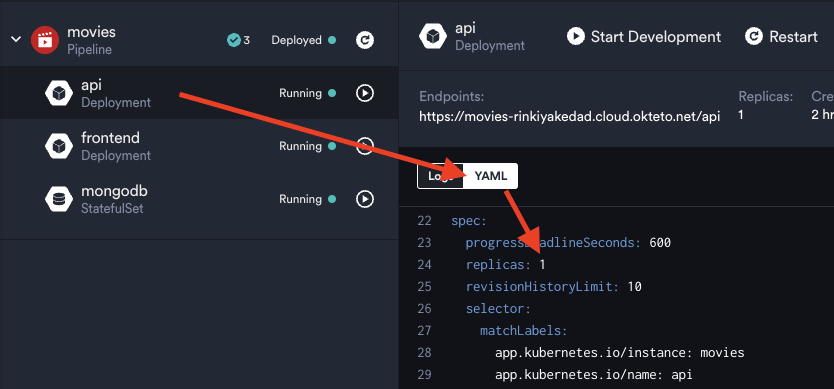This screenshot has width=834, height=389.
Task: Click the api deployment hexagon icon in list
Action: point(59,93)
